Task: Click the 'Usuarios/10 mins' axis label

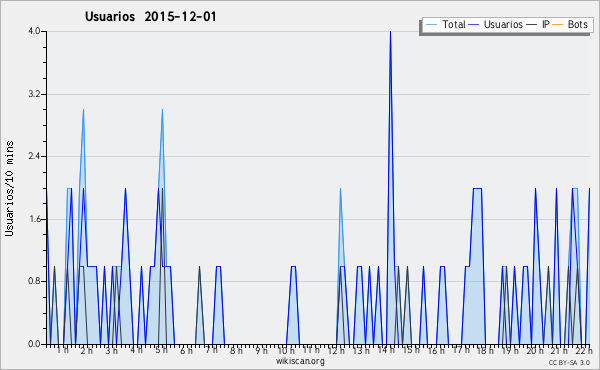Action: 9,188
